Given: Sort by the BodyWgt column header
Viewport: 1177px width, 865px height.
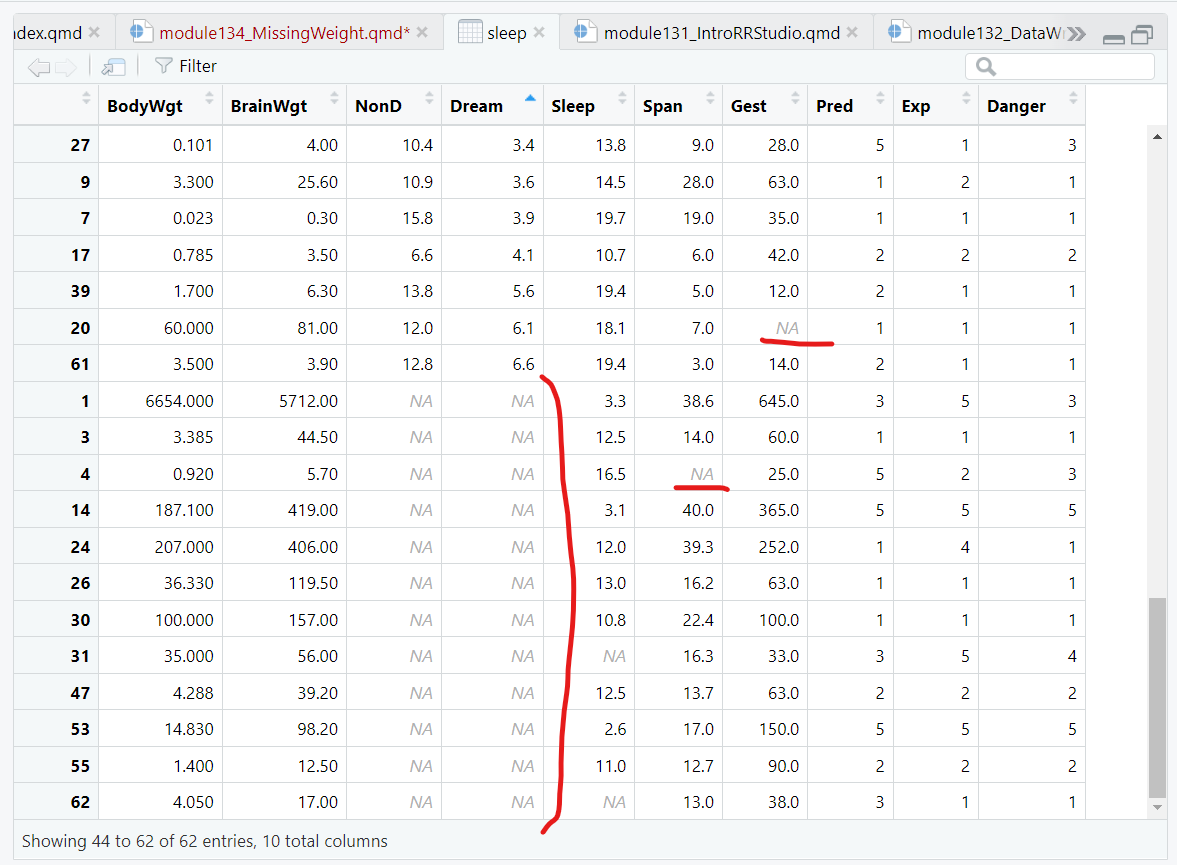Looking at the screenshot, I should click(145, 106).
